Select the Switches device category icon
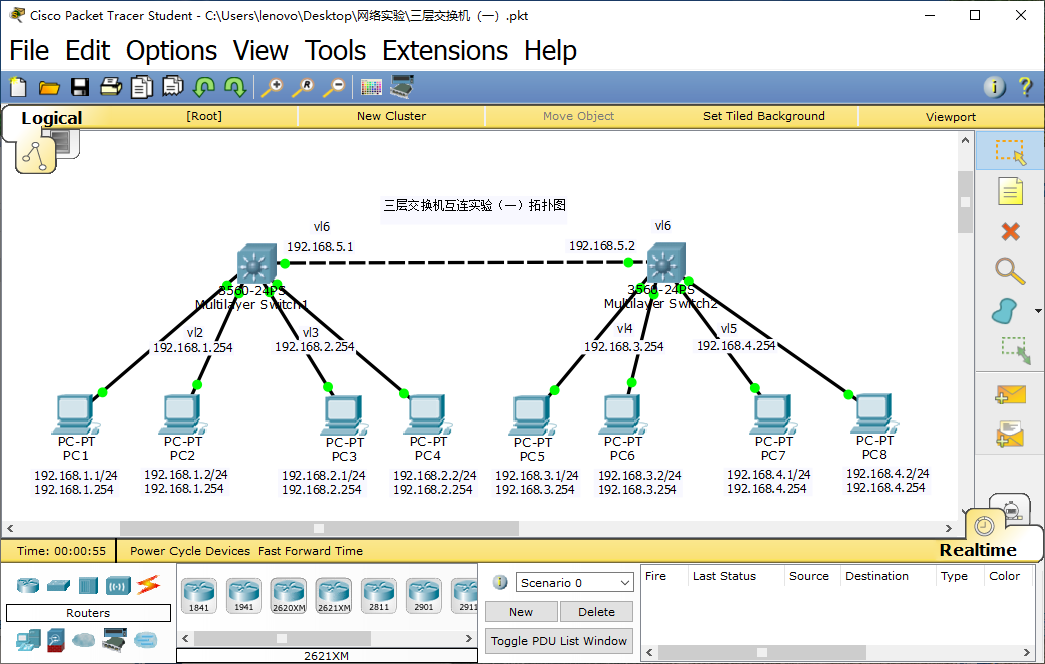This screenshot has width=1045, height=664. (x=58, y=586)
